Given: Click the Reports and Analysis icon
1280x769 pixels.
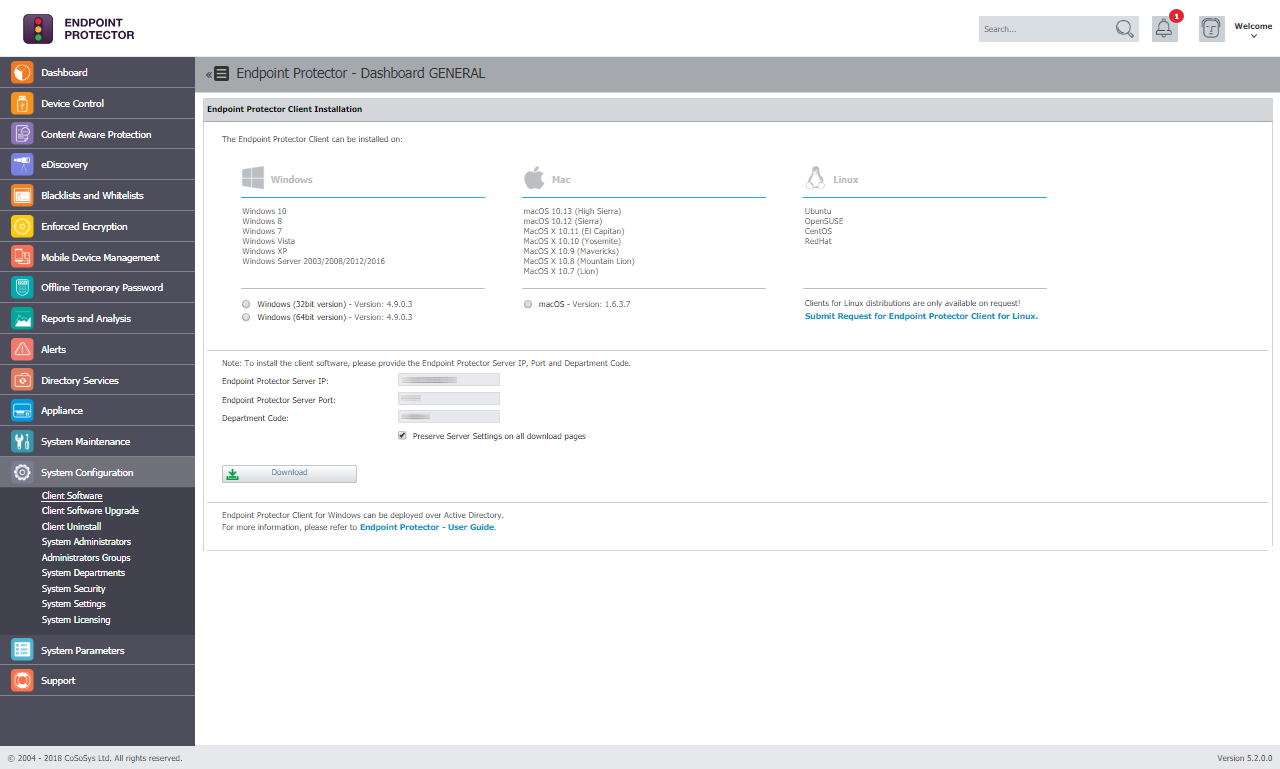Looking at the screenshot, I should [22, 318].
